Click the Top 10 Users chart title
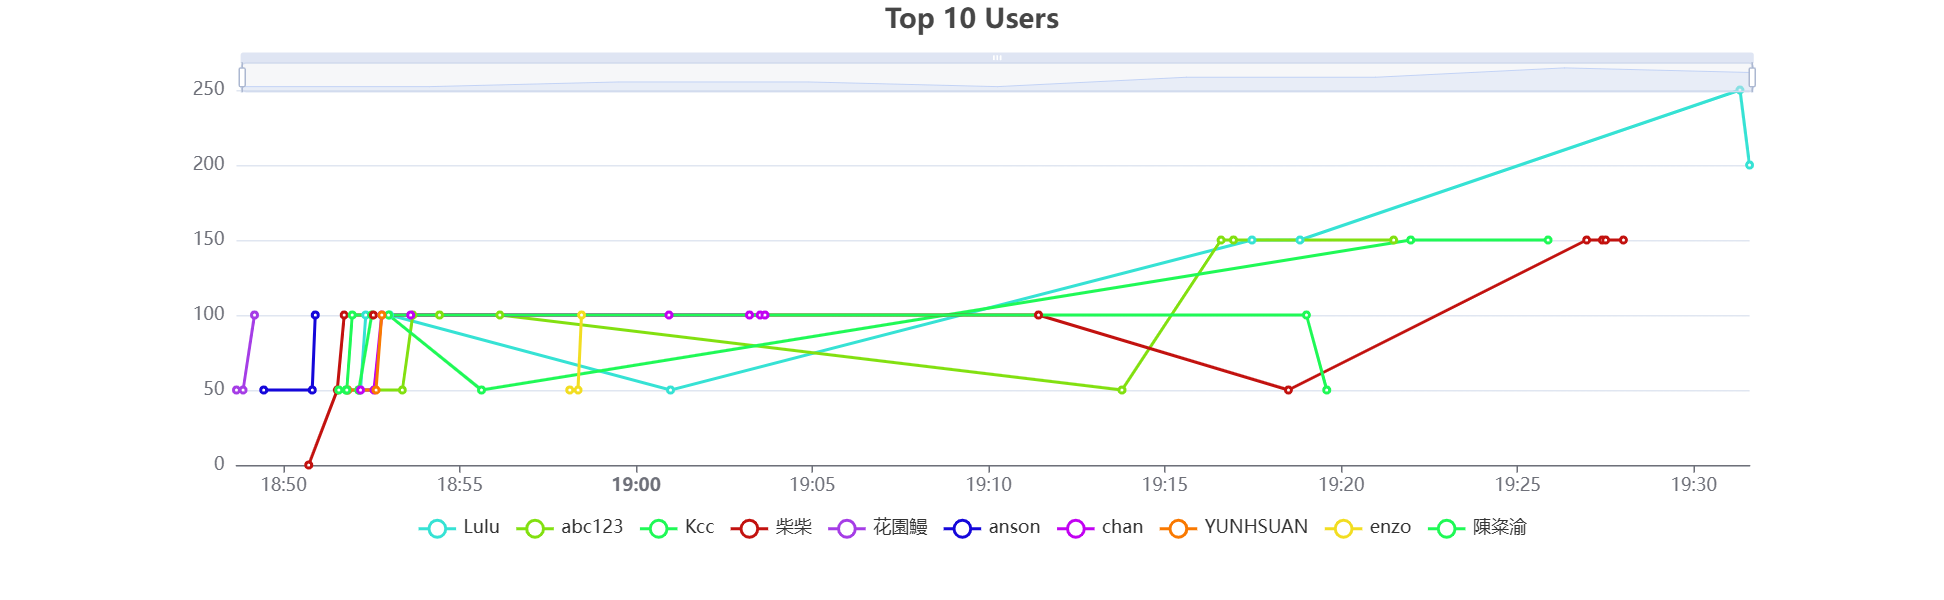The image size is (1944, 600). 972,19
